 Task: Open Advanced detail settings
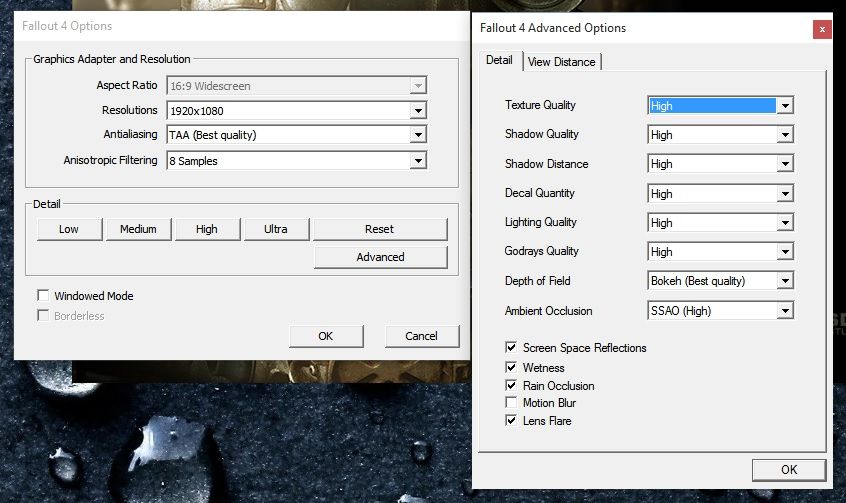pyautogui.click(x=380, y=257)
